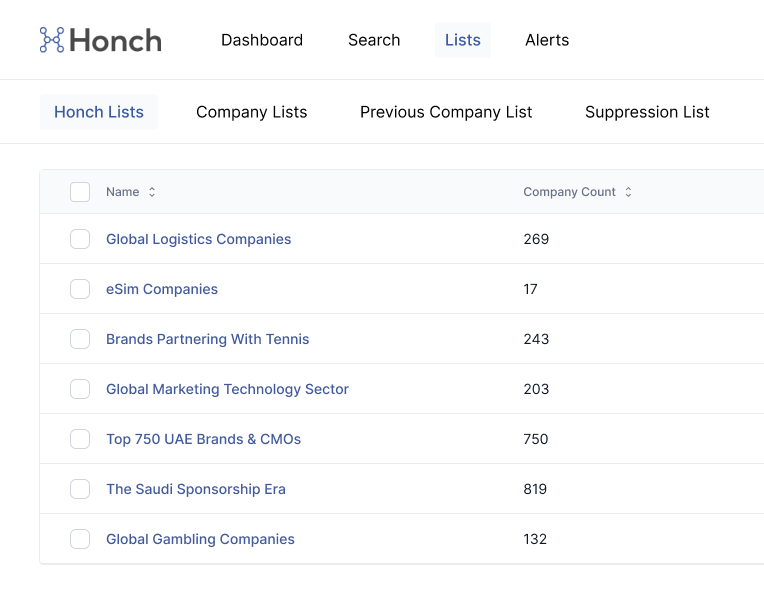Sort by Company Count arrows
The height and width of the screenshot is (598, 764).
pos(629,192)
